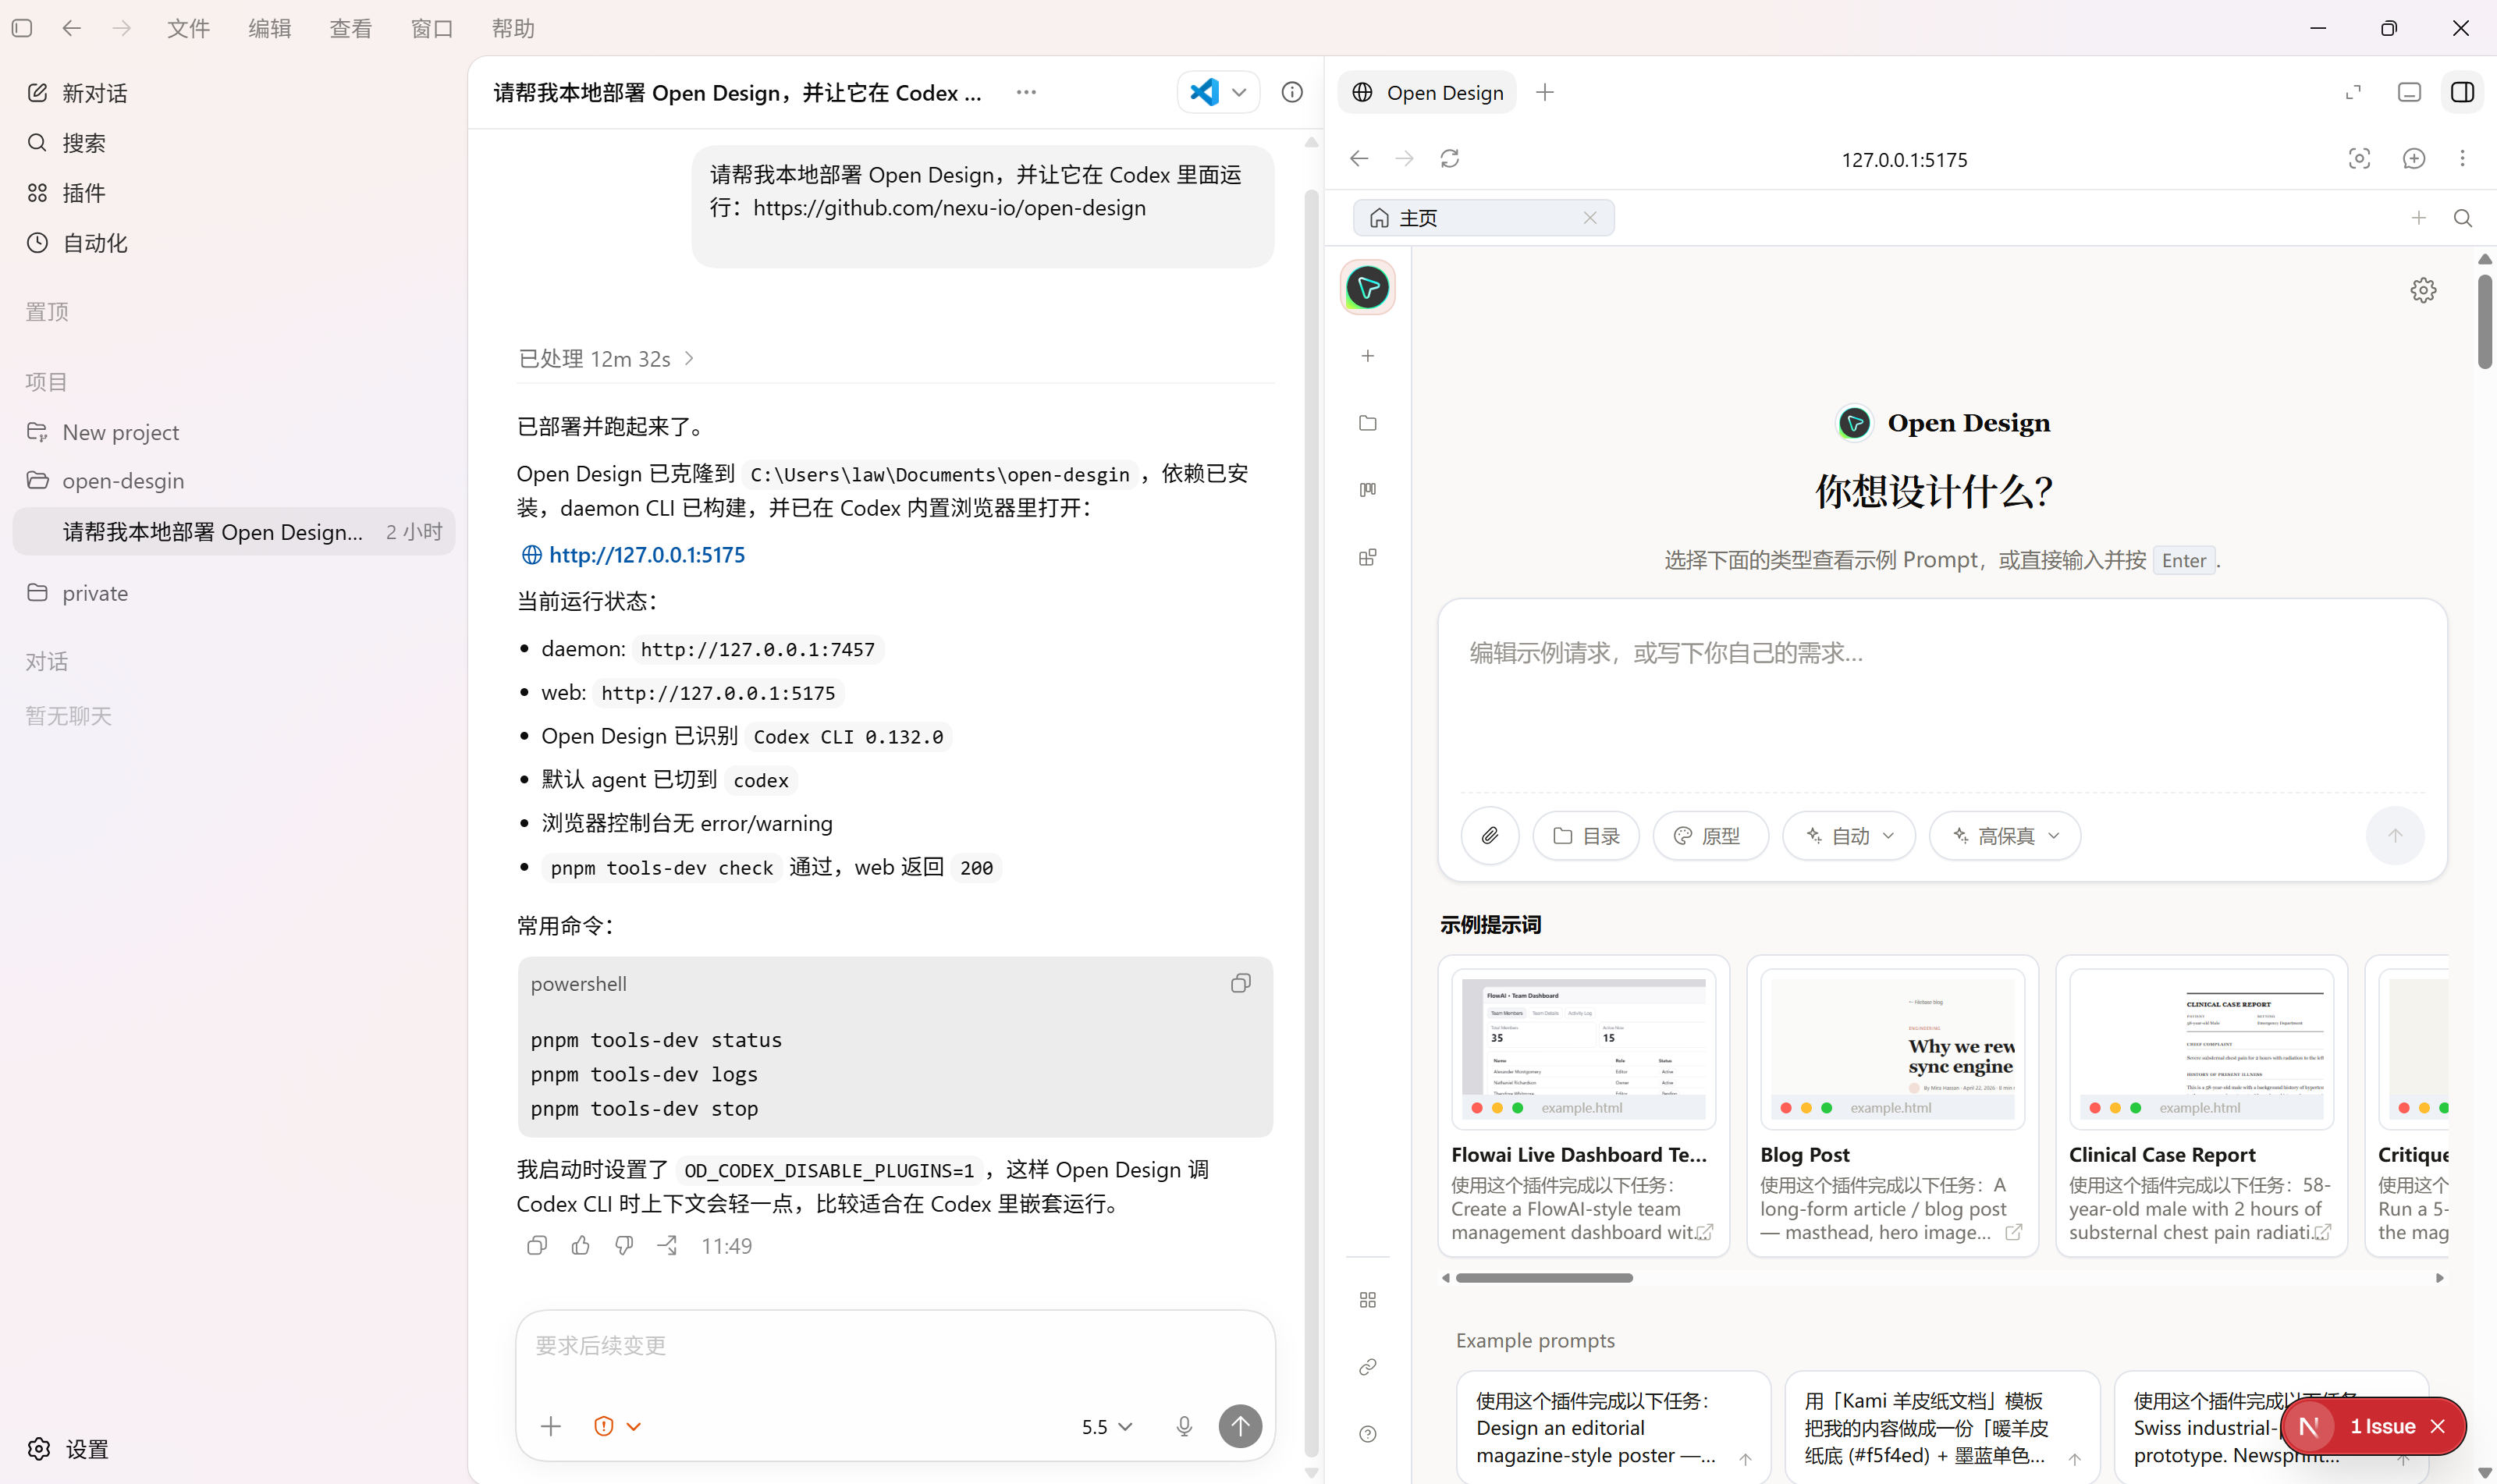Click the 目录 button
Image resolution: width=2497 pixels, height=1484 pixels.
click(1586, 836)
